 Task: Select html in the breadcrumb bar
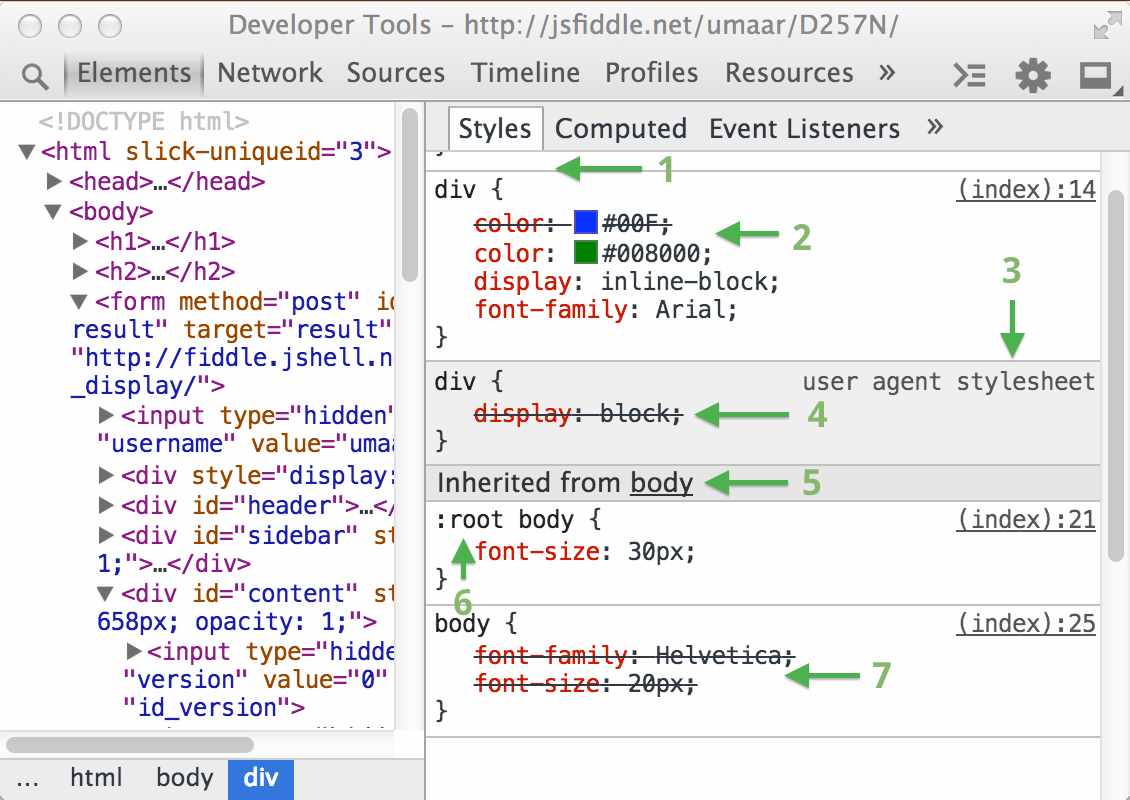(x=96, y=778)
